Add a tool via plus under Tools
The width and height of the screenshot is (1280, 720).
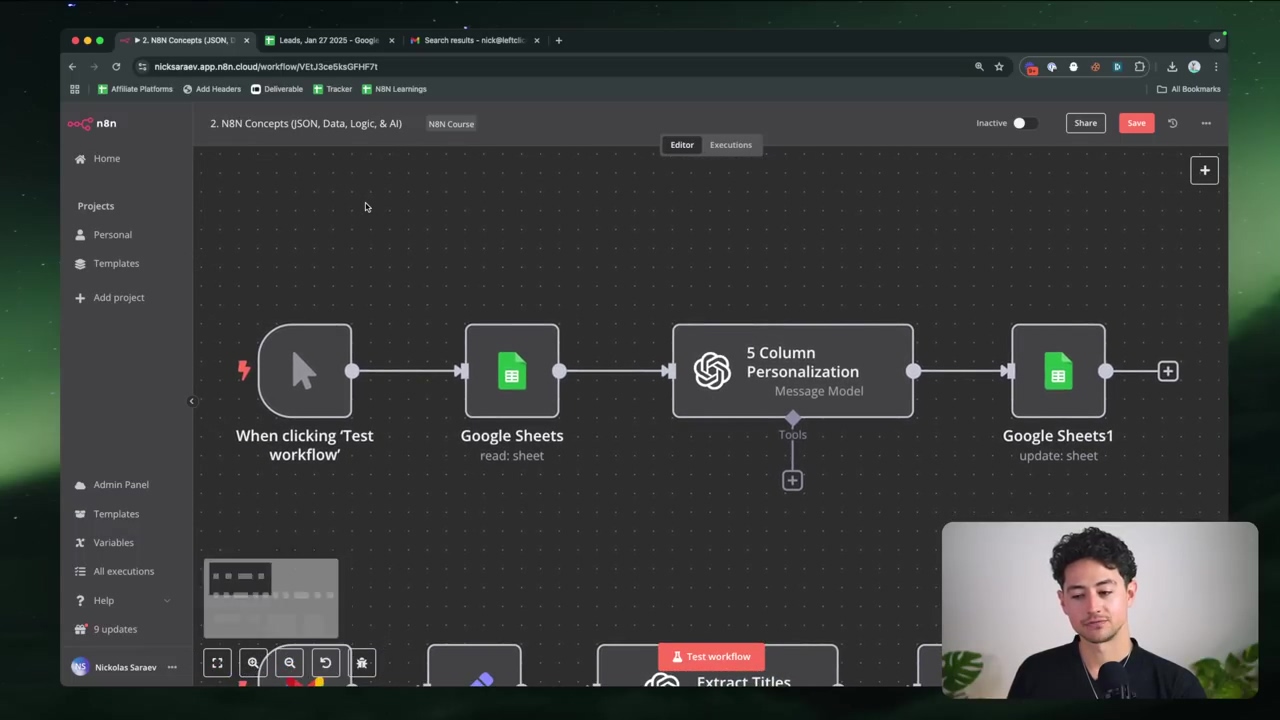(792, 481)
